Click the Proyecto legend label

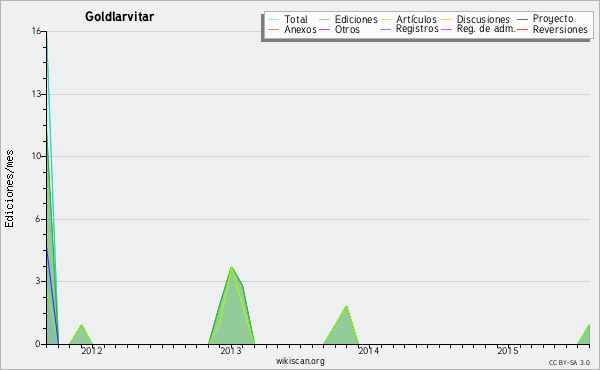tap(553, 19)
